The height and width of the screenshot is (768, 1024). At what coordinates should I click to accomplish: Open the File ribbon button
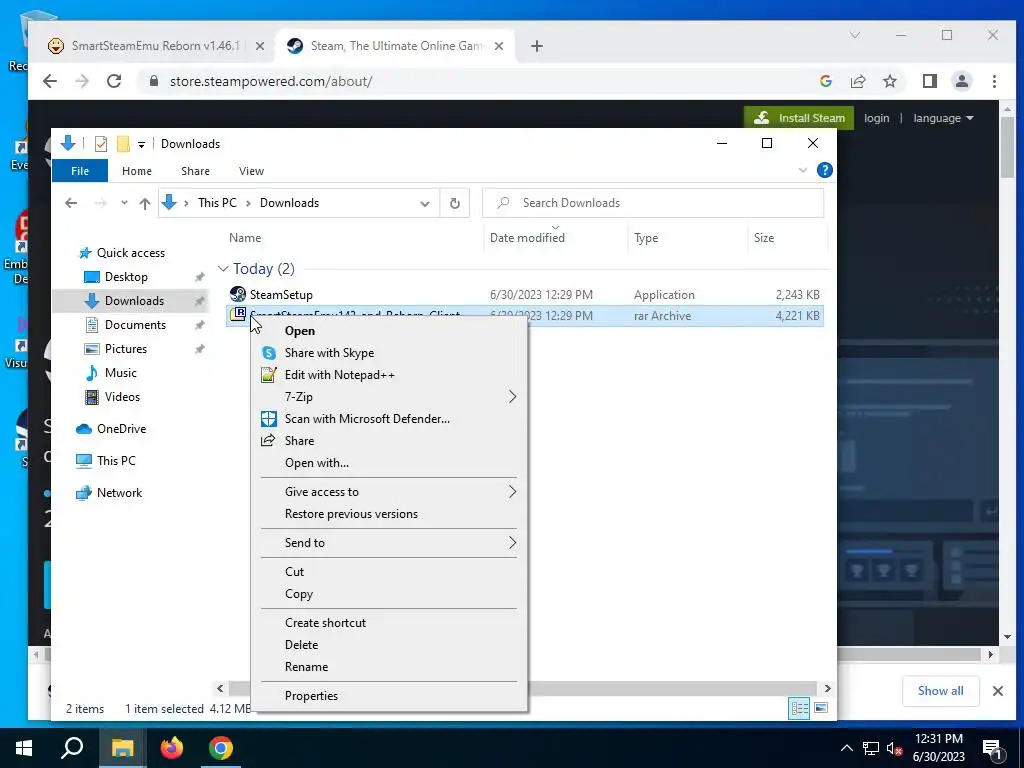point(80,171)
